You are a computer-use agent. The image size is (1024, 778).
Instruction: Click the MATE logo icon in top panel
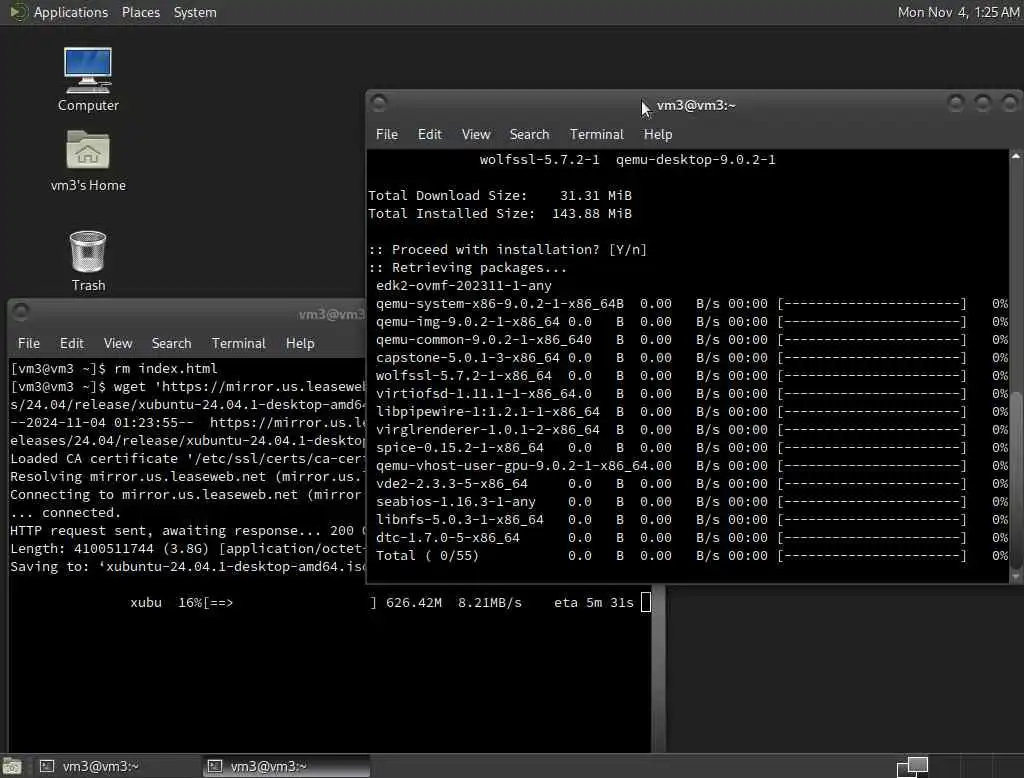18,12
